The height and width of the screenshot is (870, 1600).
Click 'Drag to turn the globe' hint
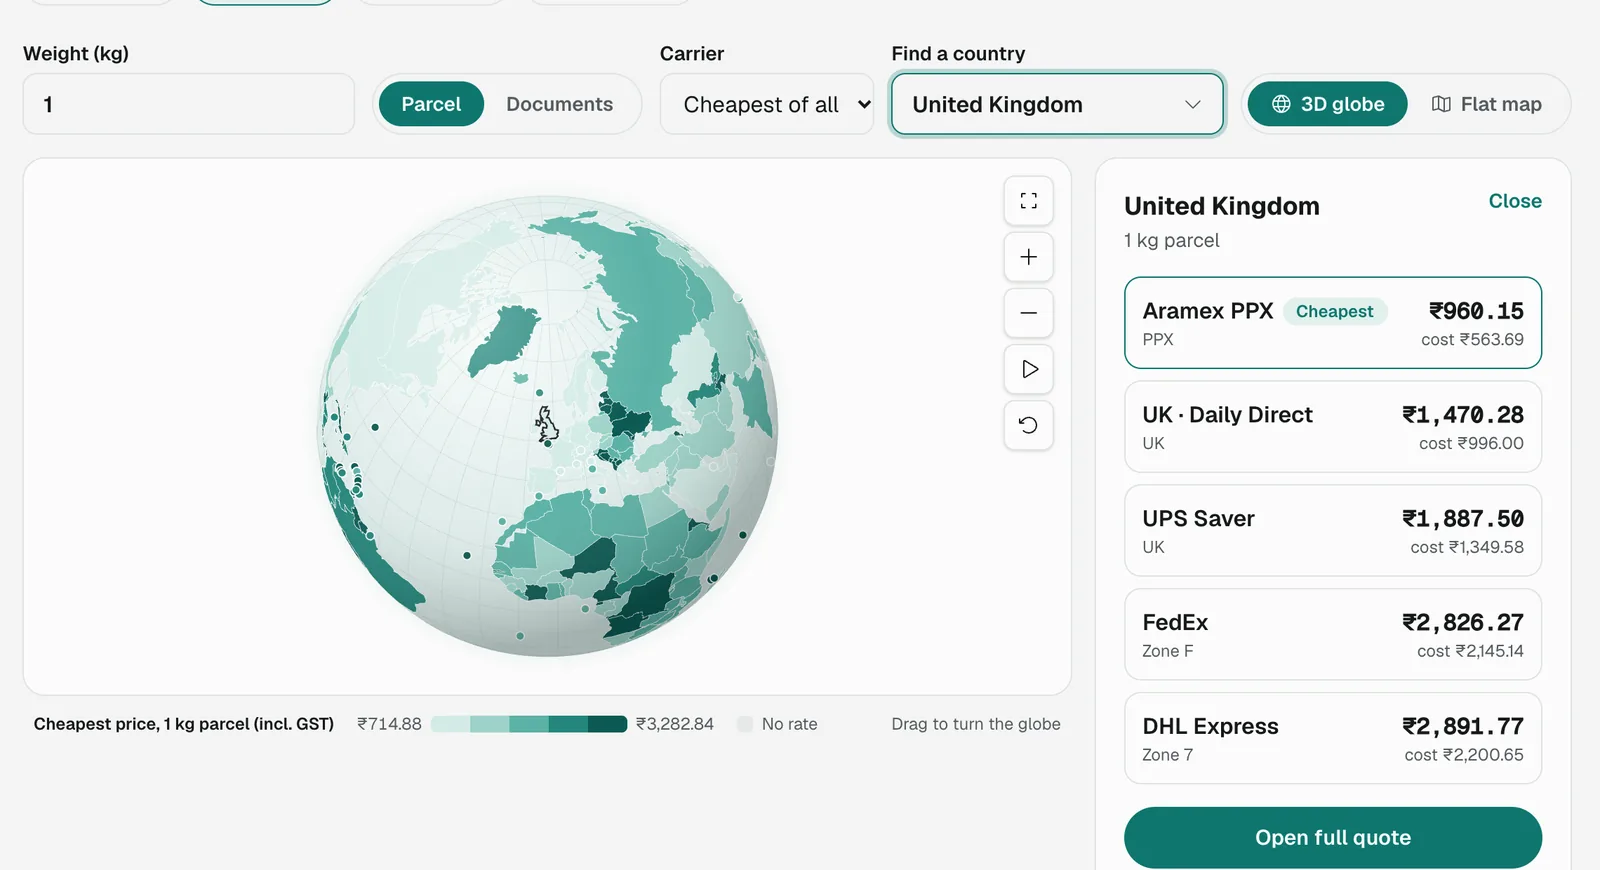(976, 724)
